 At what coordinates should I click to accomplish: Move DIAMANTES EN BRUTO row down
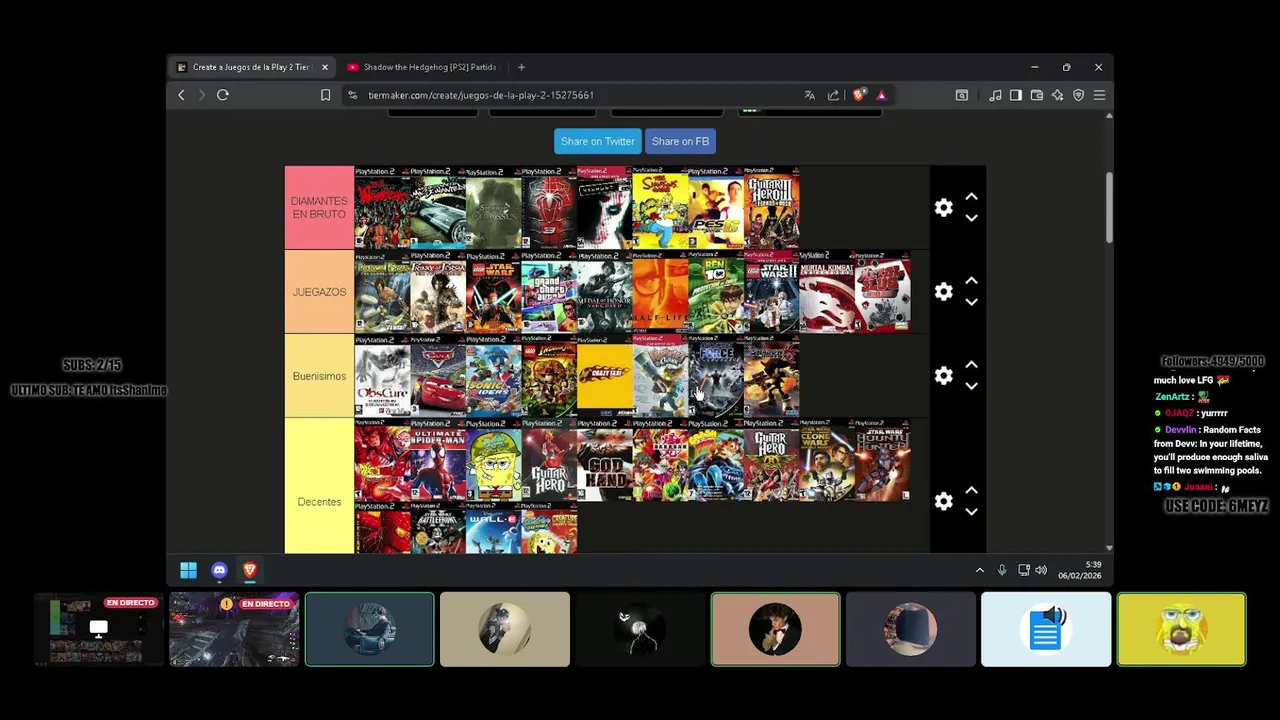coord(971,218)
